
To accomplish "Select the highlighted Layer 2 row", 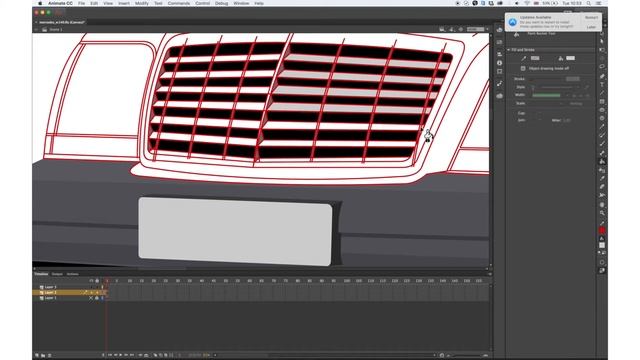I will [69, 292].
